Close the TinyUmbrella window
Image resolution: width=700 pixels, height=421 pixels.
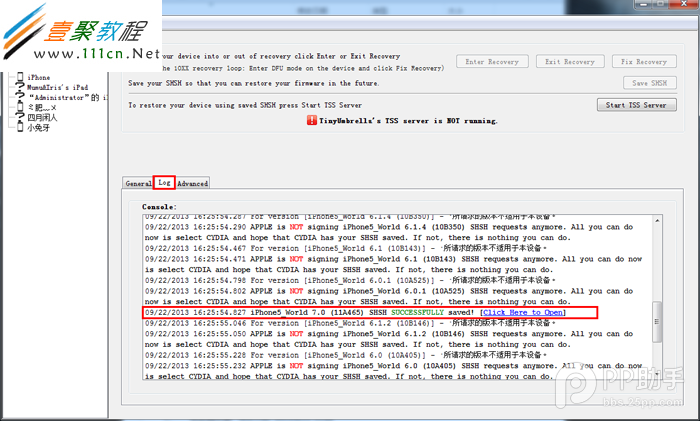point(683,4)
